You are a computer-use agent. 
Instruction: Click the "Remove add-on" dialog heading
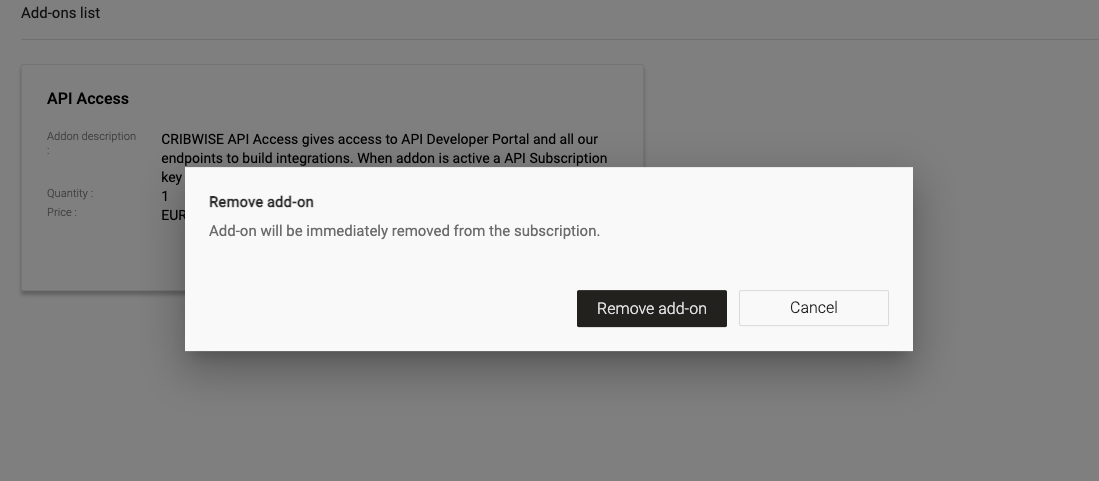(261, 202)
